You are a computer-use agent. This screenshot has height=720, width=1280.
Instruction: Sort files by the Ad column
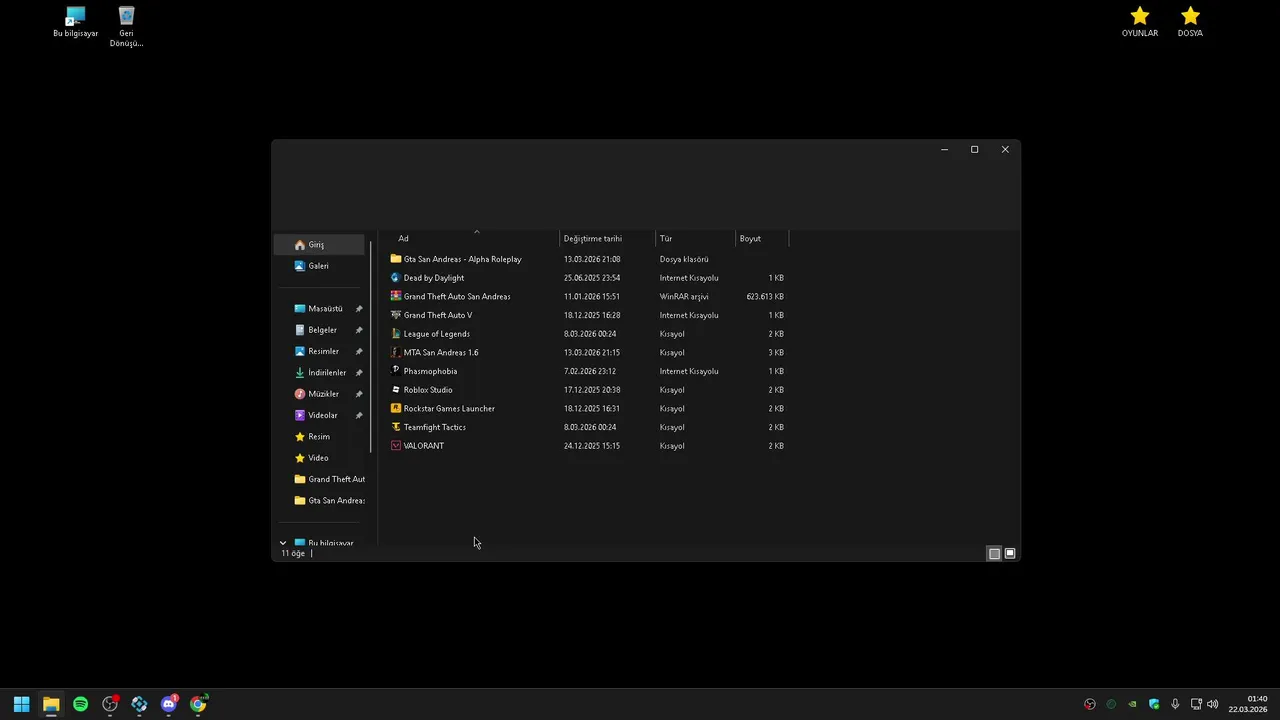pyautogui.click(x=473, y=239)
